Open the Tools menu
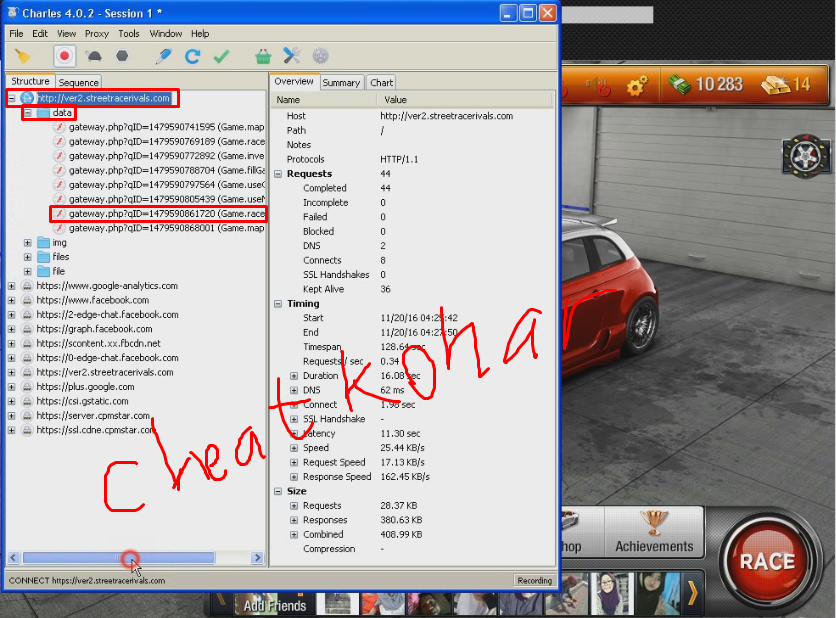836x618 pixels. point(128,34)
